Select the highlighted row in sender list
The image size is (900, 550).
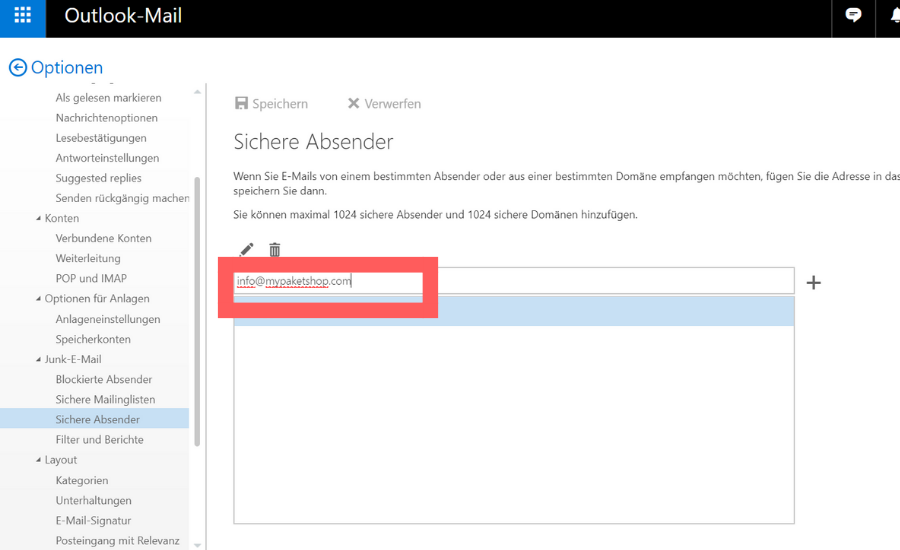click(513, 311)
